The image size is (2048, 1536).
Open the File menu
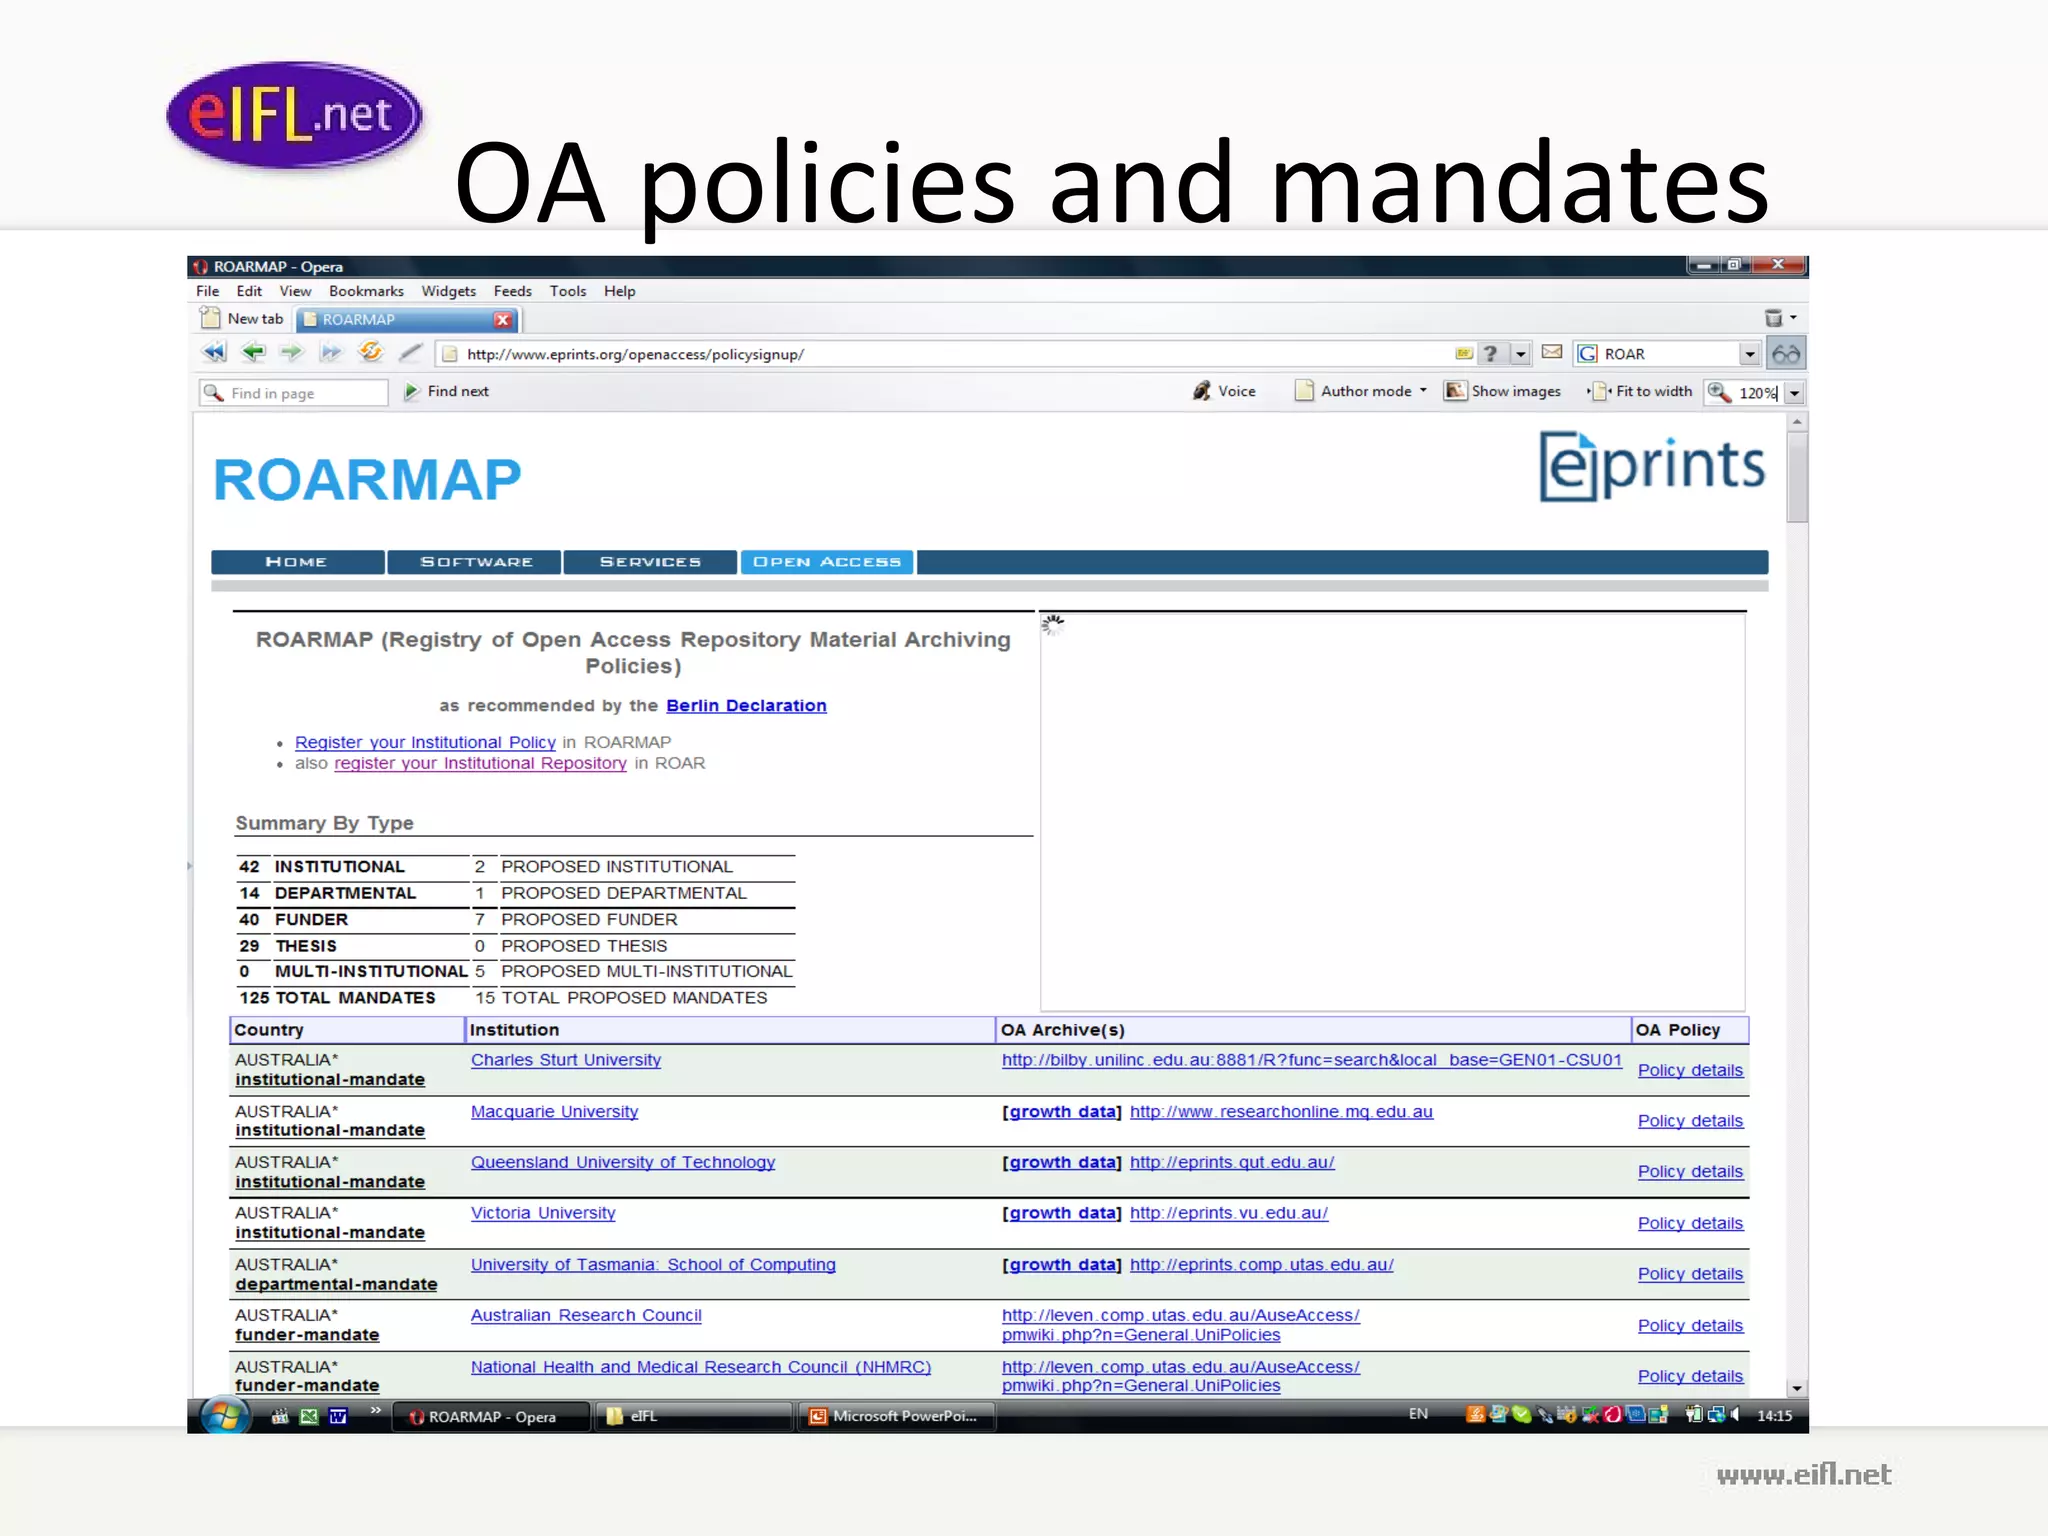pyautogui.click(x=207, y=291)
